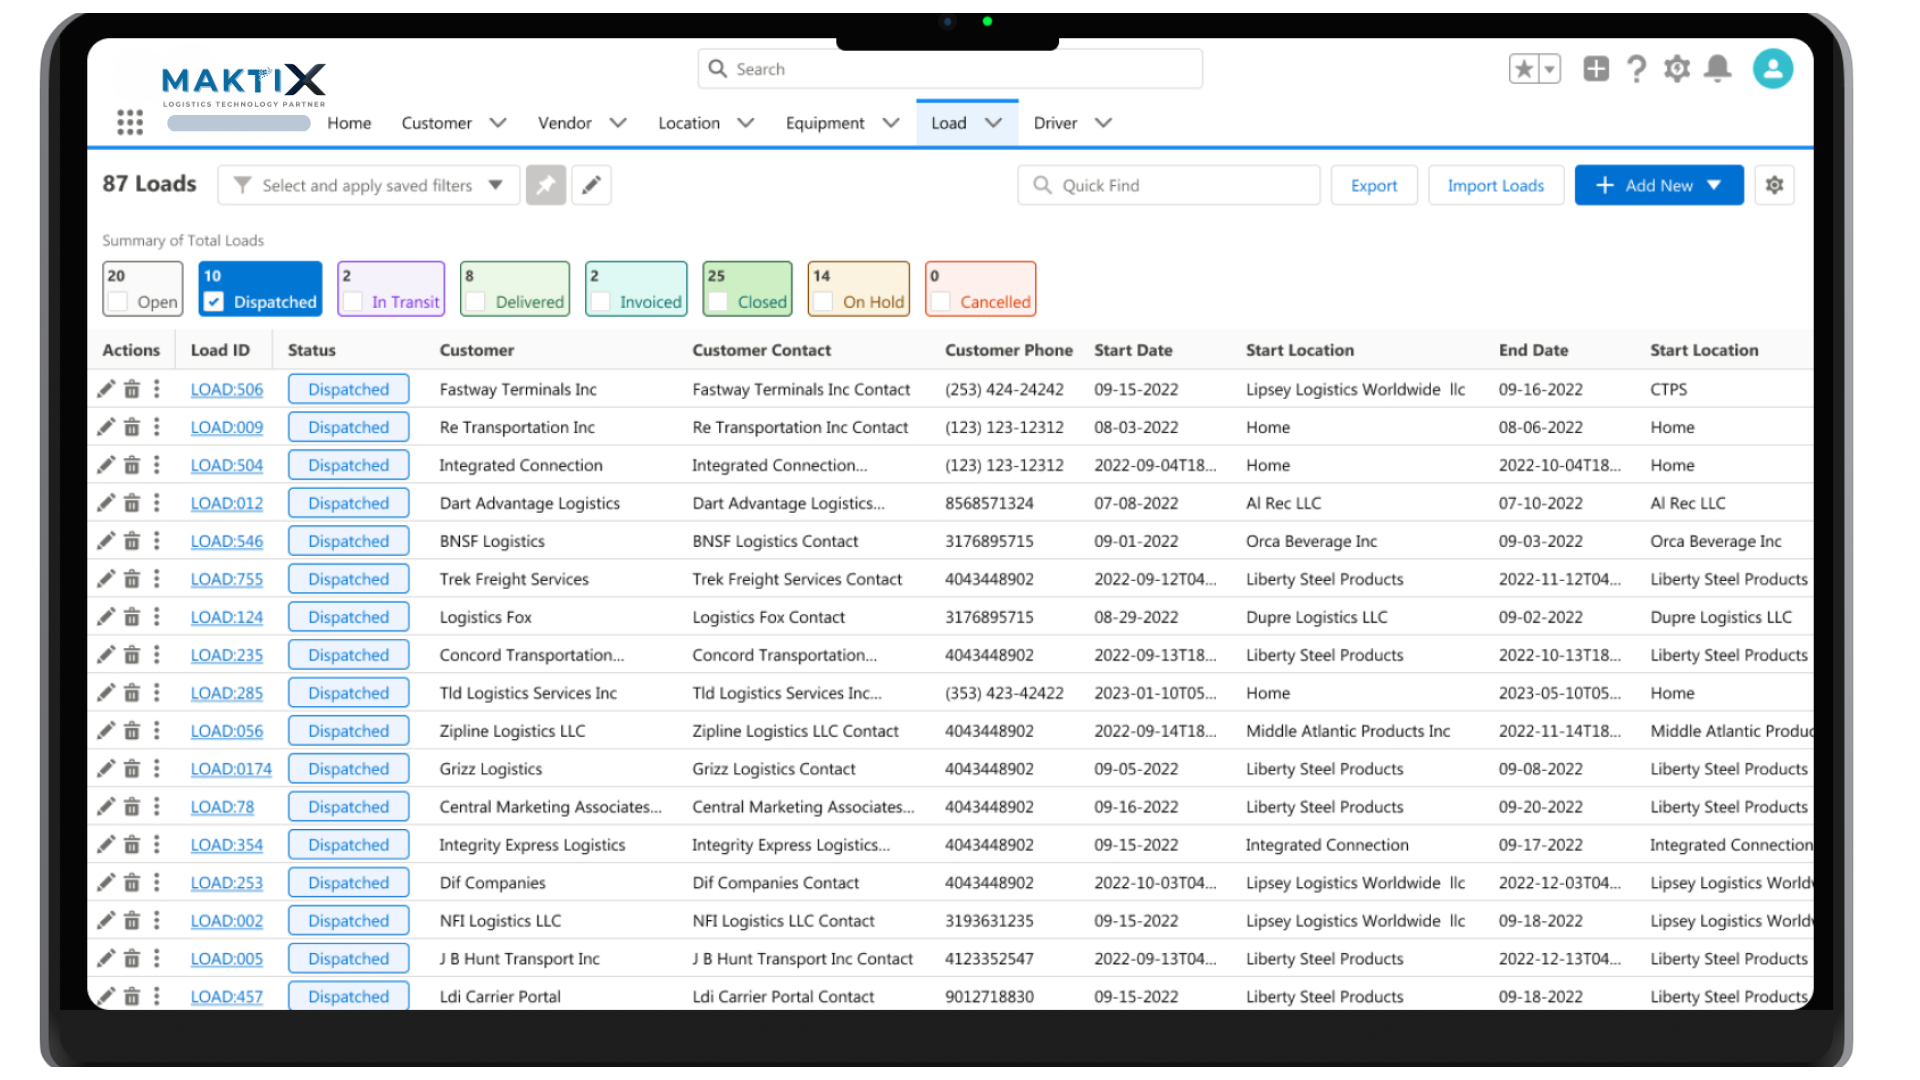
Task: Open the setup gear icon in header
Action: (x=1677, y=69)
